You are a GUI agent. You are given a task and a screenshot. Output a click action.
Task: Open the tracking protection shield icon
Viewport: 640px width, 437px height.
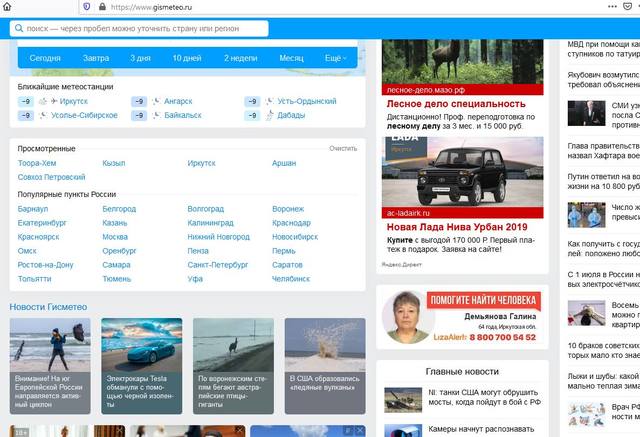(x=87, y=7)
